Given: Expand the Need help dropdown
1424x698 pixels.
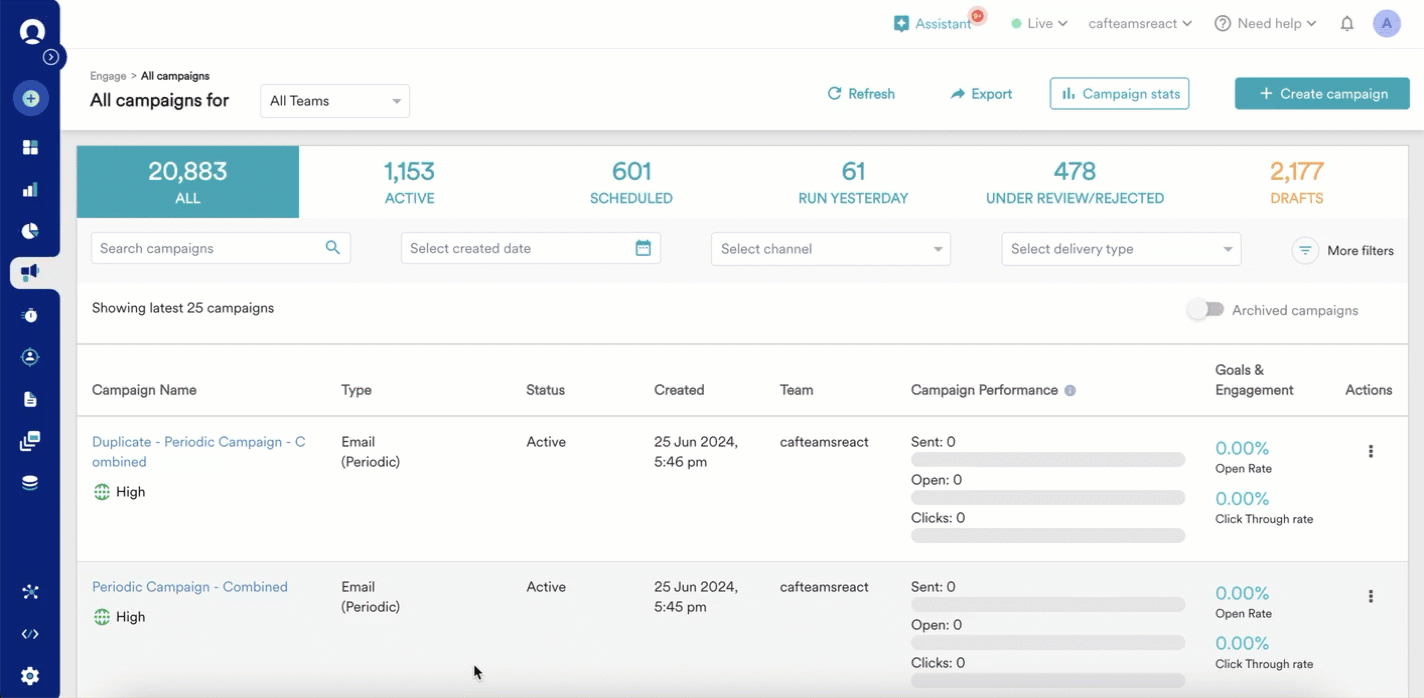Looking at the screenshot, I should click(x=1265, y=23).
